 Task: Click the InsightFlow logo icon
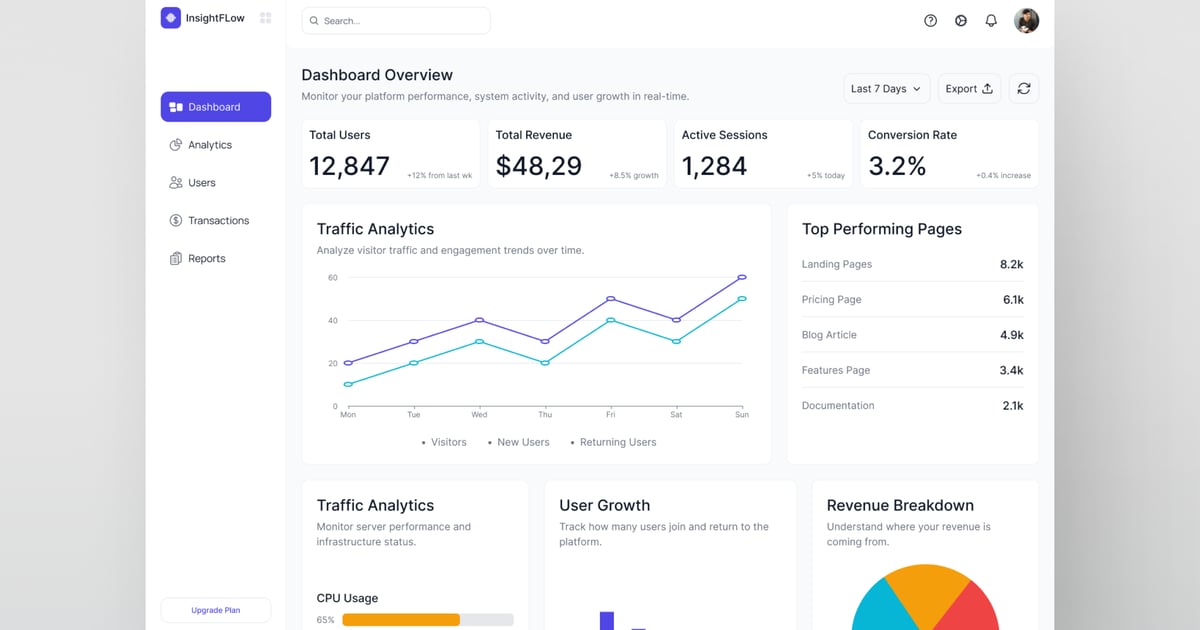click(x=171, y=18)
